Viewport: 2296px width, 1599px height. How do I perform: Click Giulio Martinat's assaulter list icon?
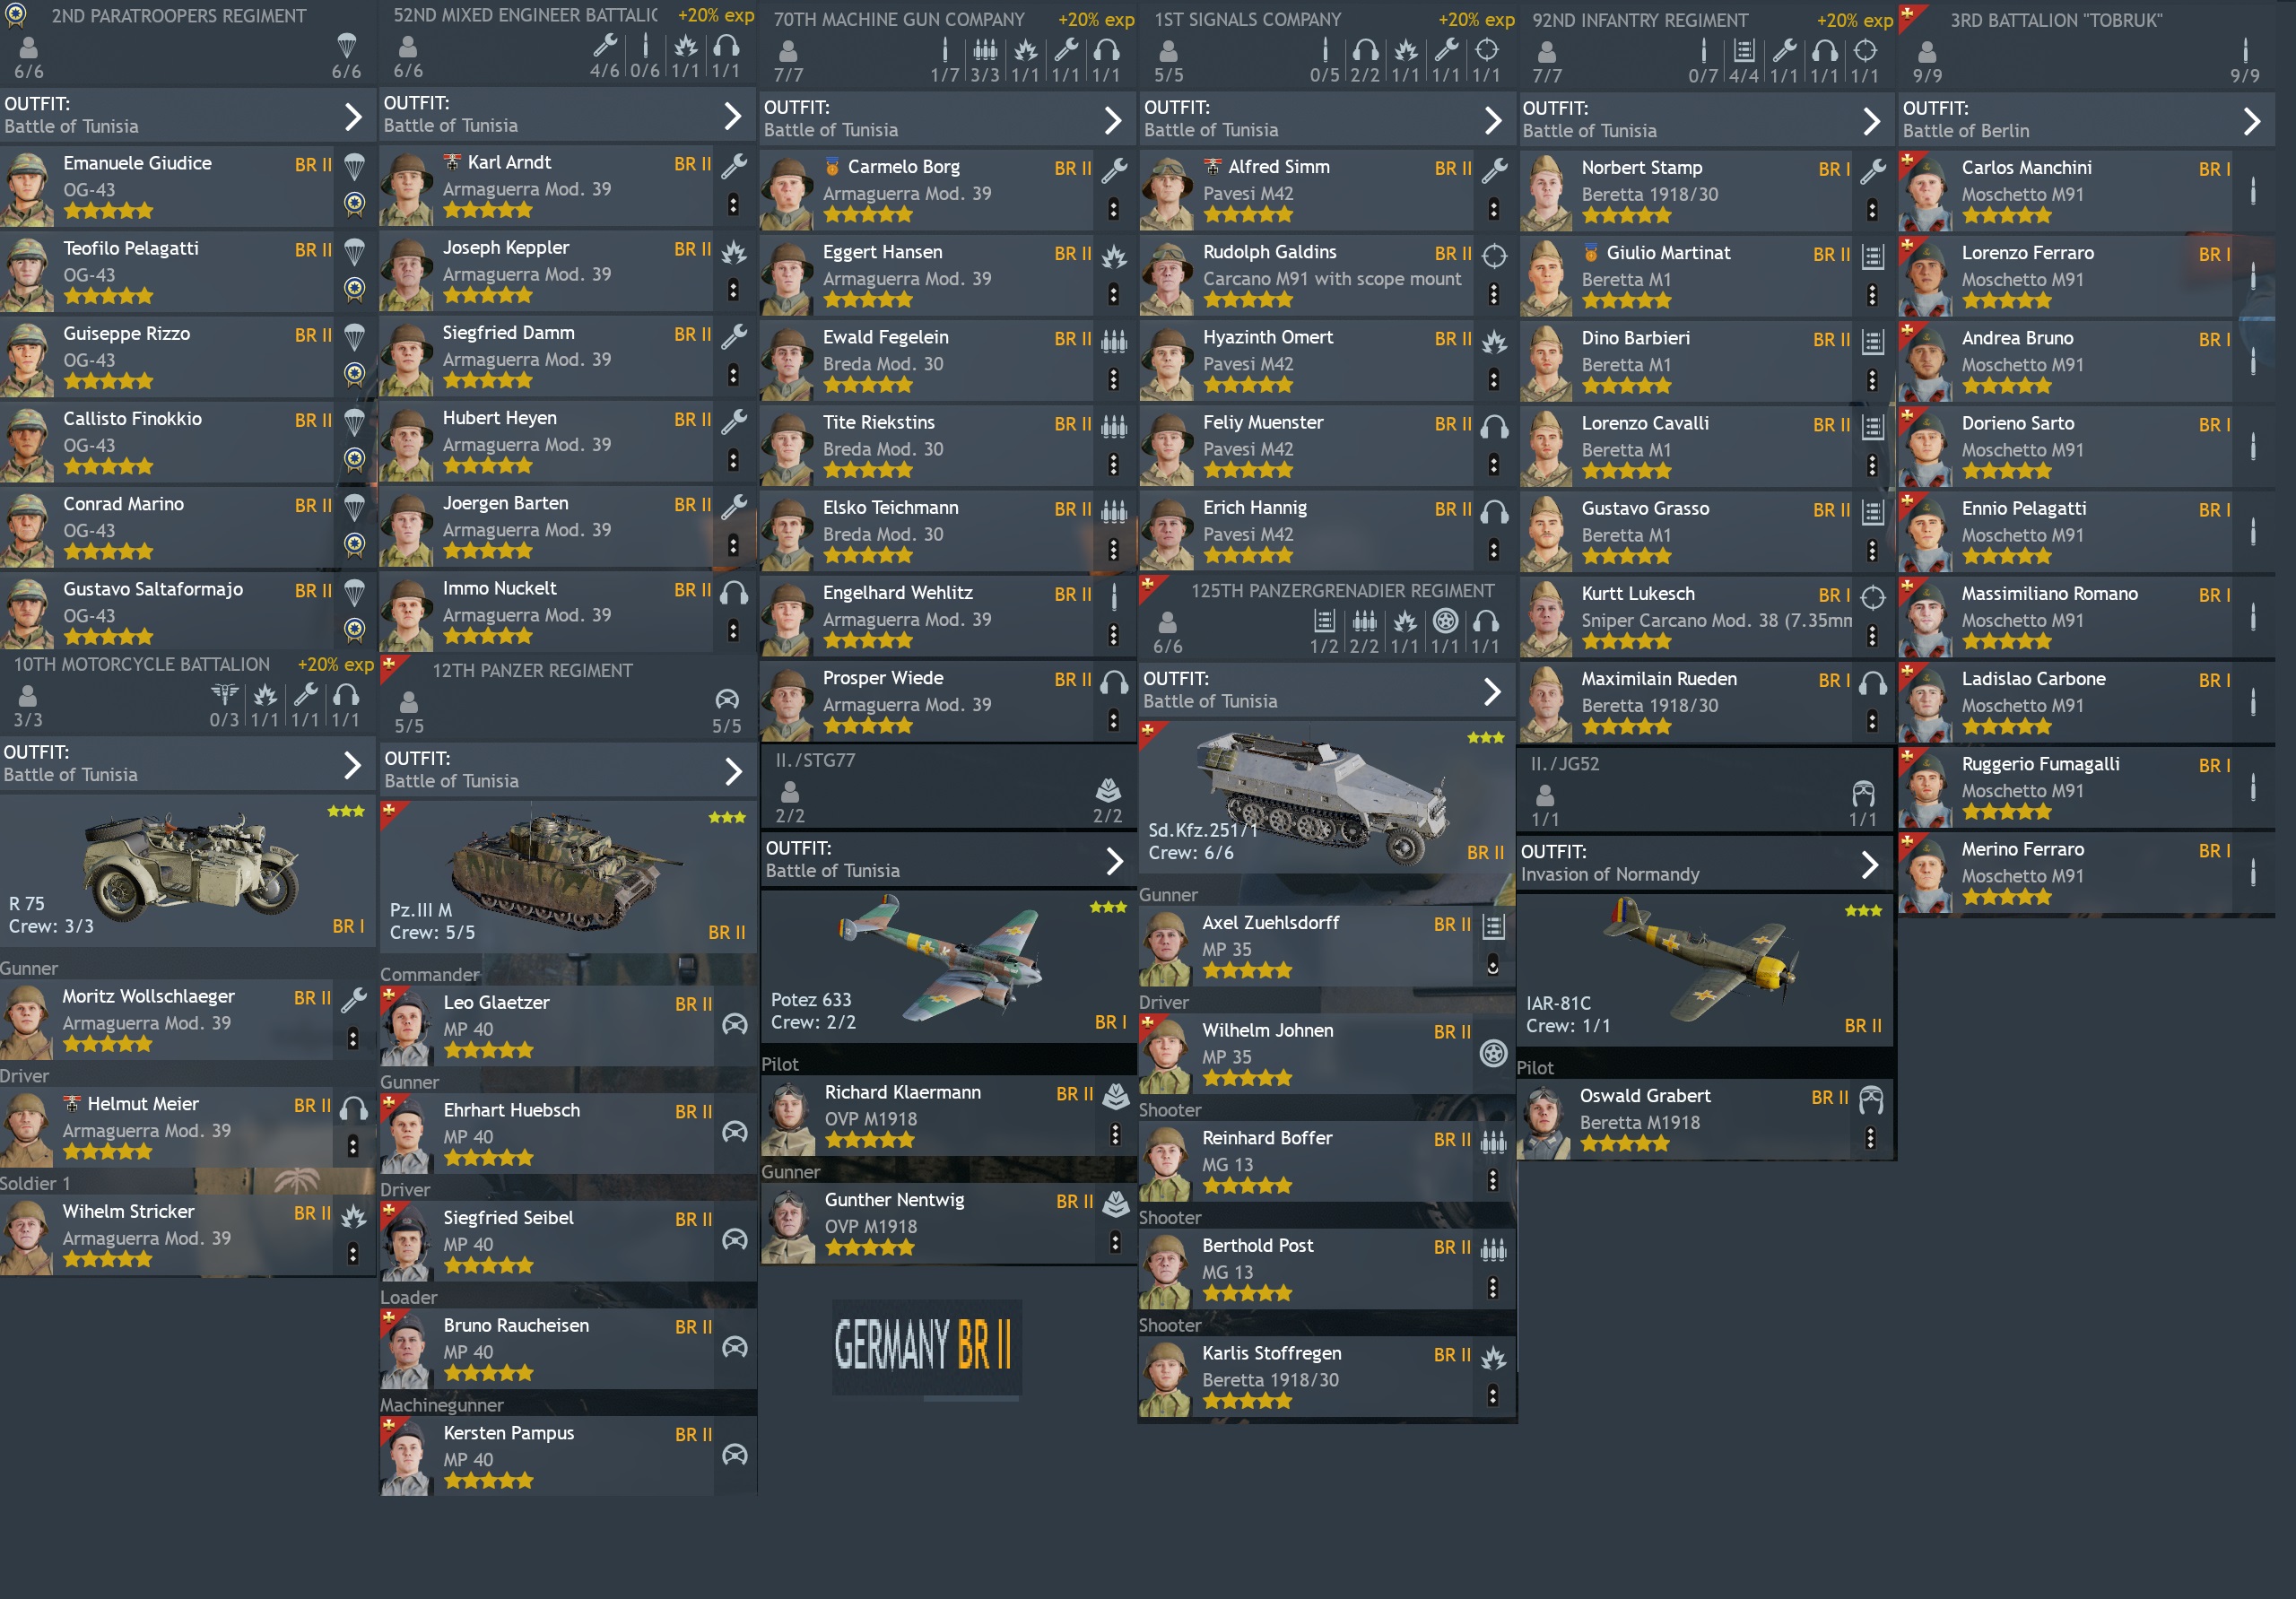[1873, 257]
